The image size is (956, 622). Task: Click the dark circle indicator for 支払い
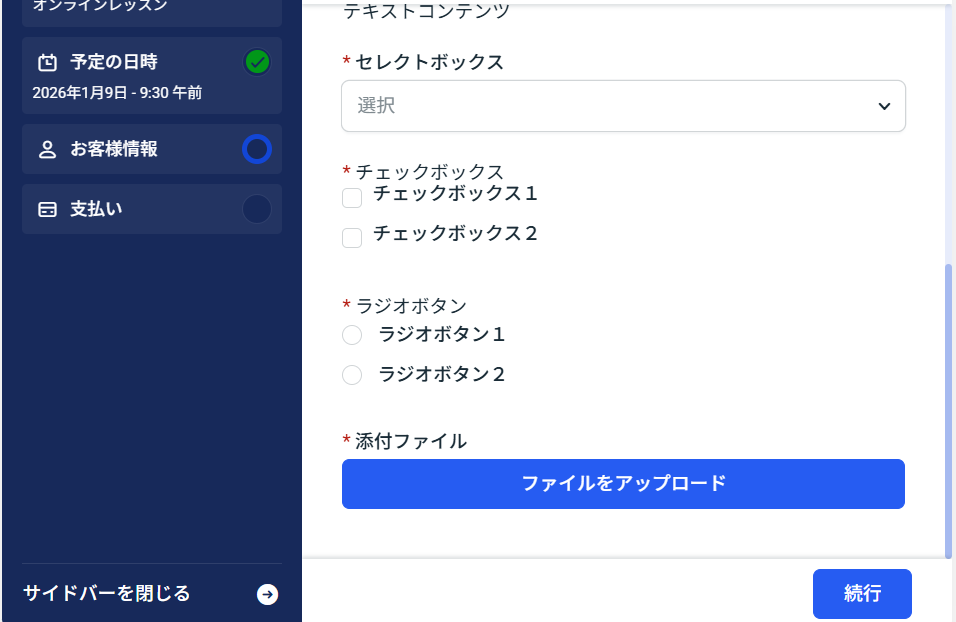tap(257, 210)
